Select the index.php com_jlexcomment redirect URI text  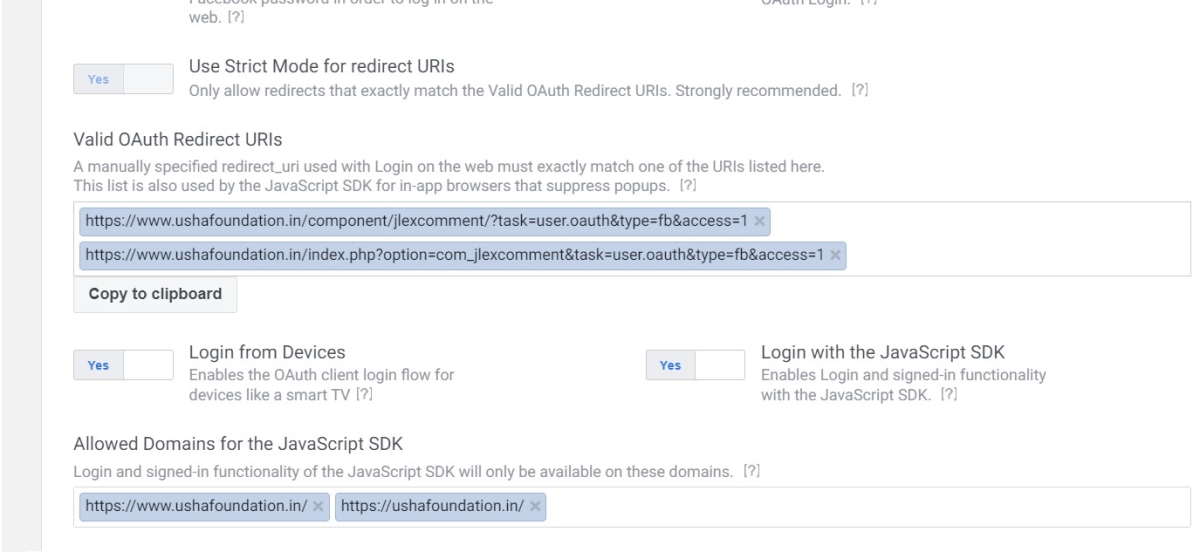point(453,255)
